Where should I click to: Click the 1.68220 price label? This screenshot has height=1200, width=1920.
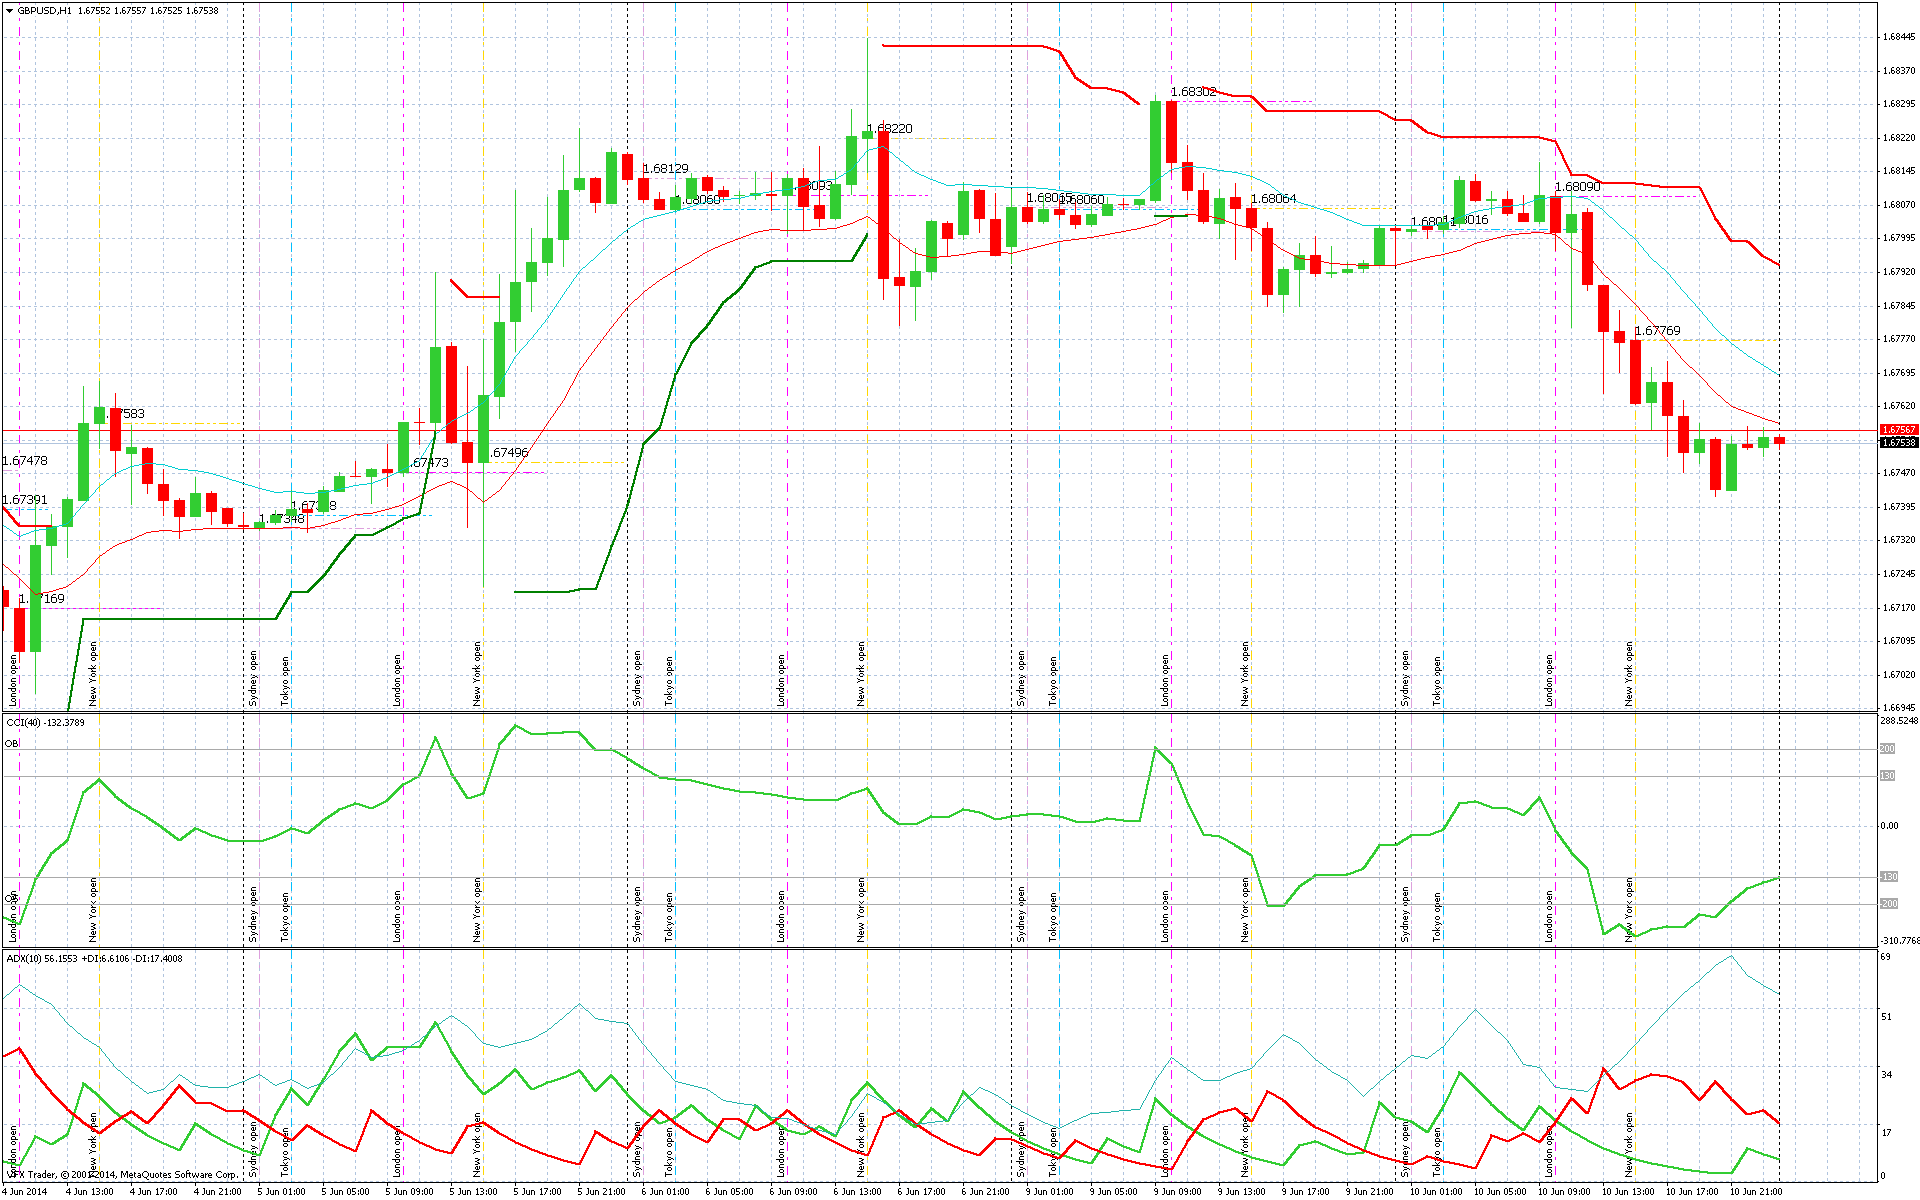click(889, 129)
